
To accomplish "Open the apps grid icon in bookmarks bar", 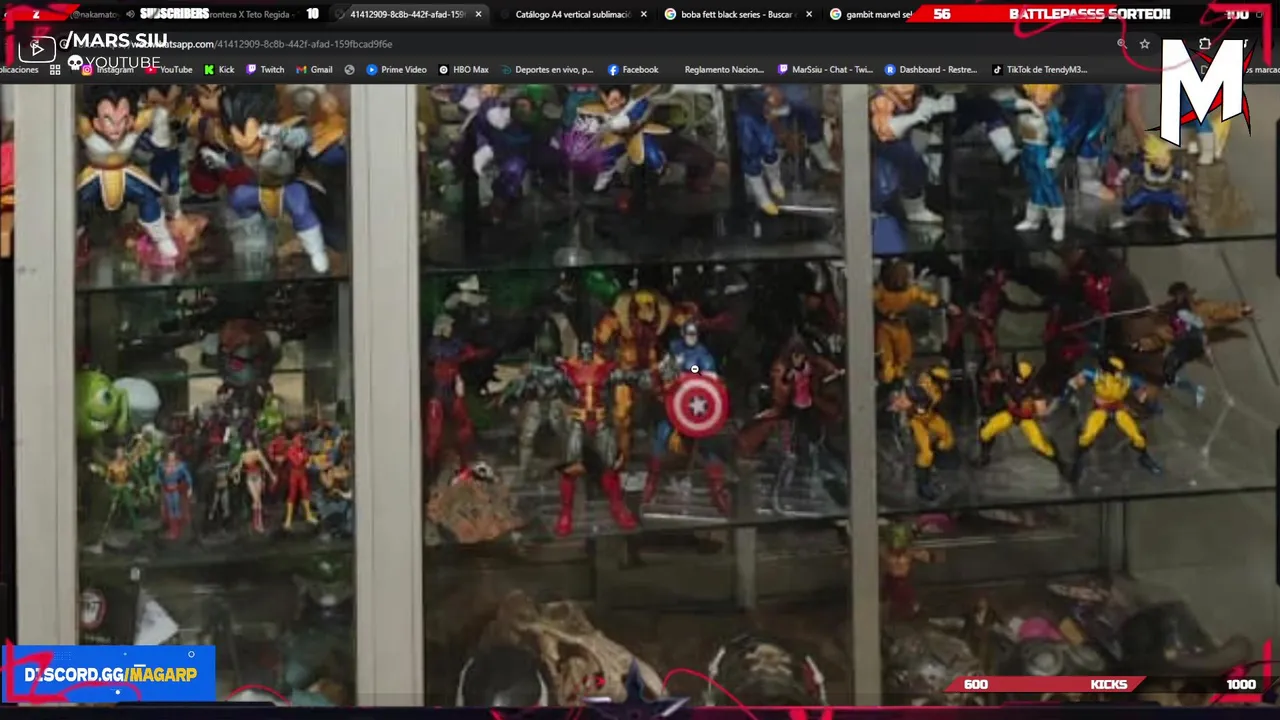I will (55, 70).
